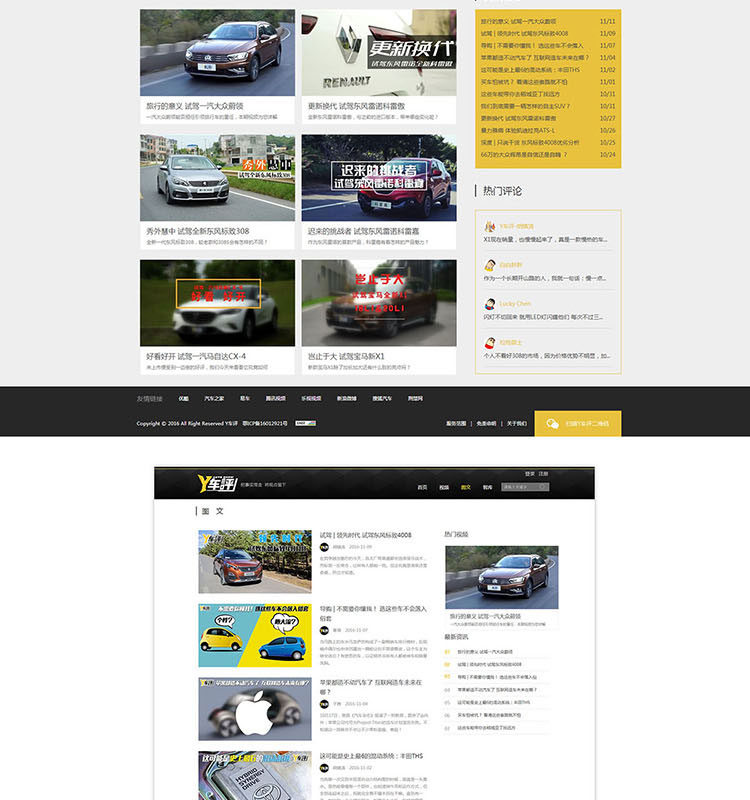Open the 视频 nav tab
The width and height of the screenshot is (750, 800).
tap(444, 487)
